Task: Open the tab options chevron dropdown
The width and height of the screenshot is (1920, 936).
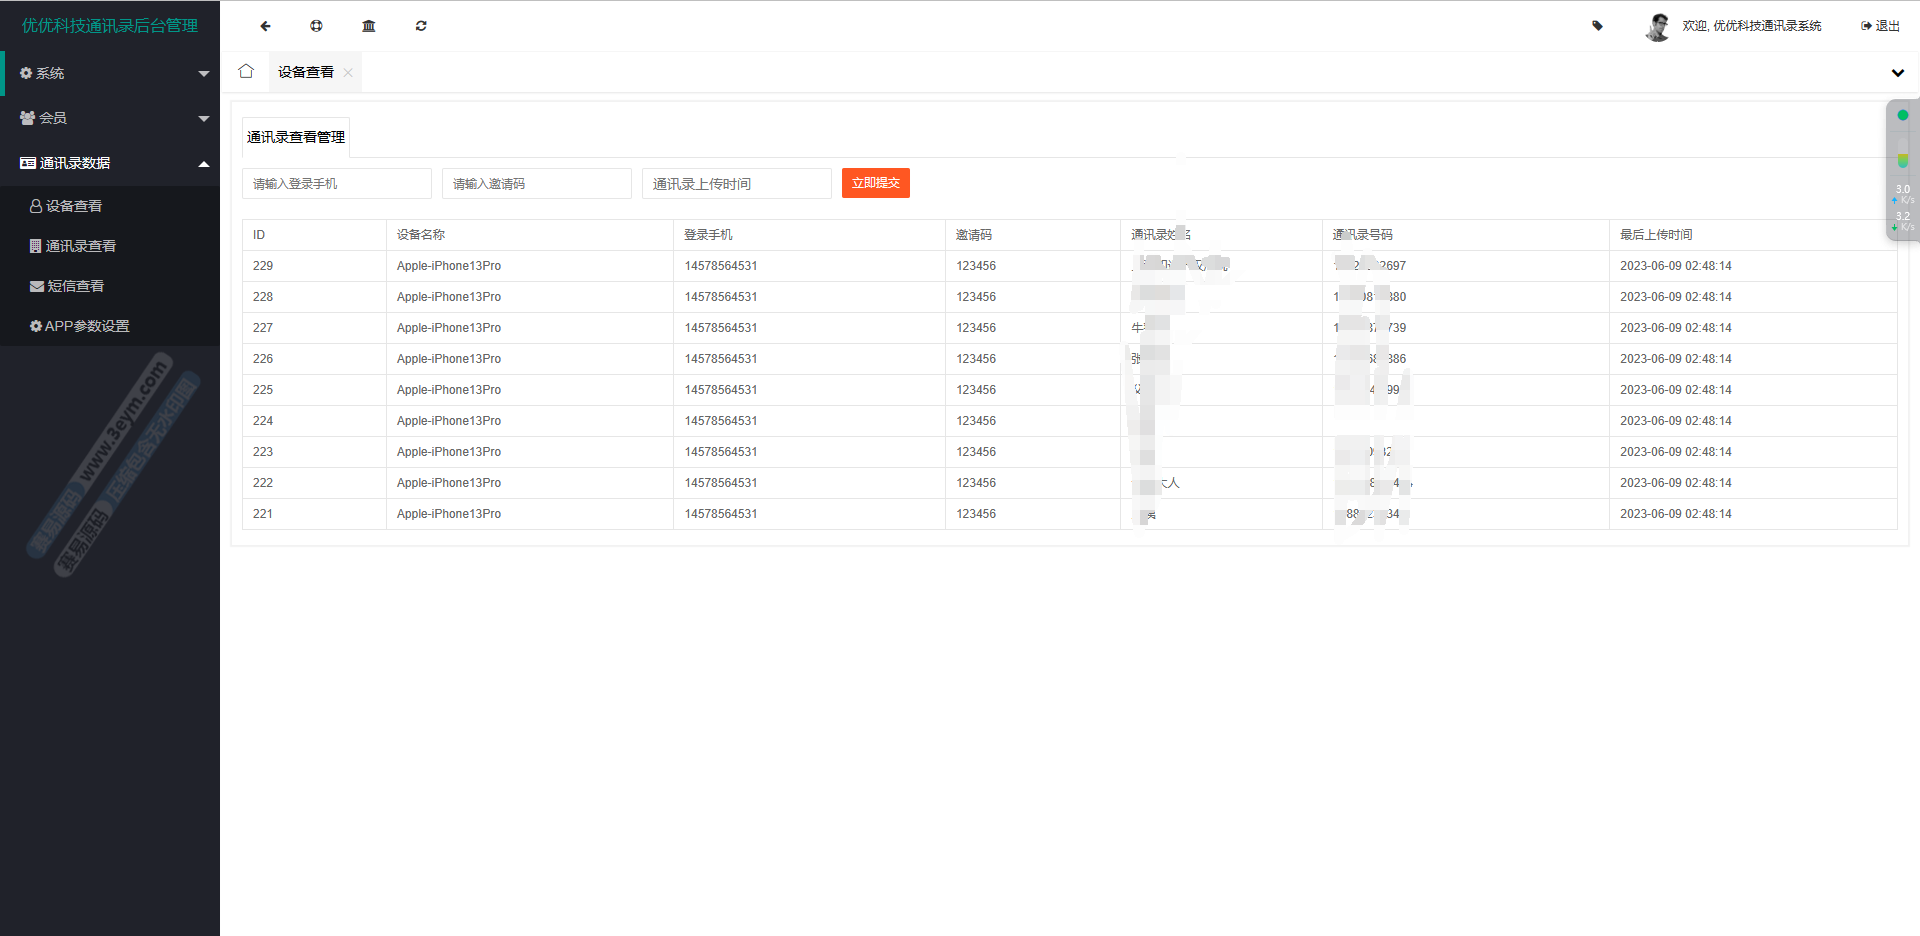Action: coord(1897,73)
